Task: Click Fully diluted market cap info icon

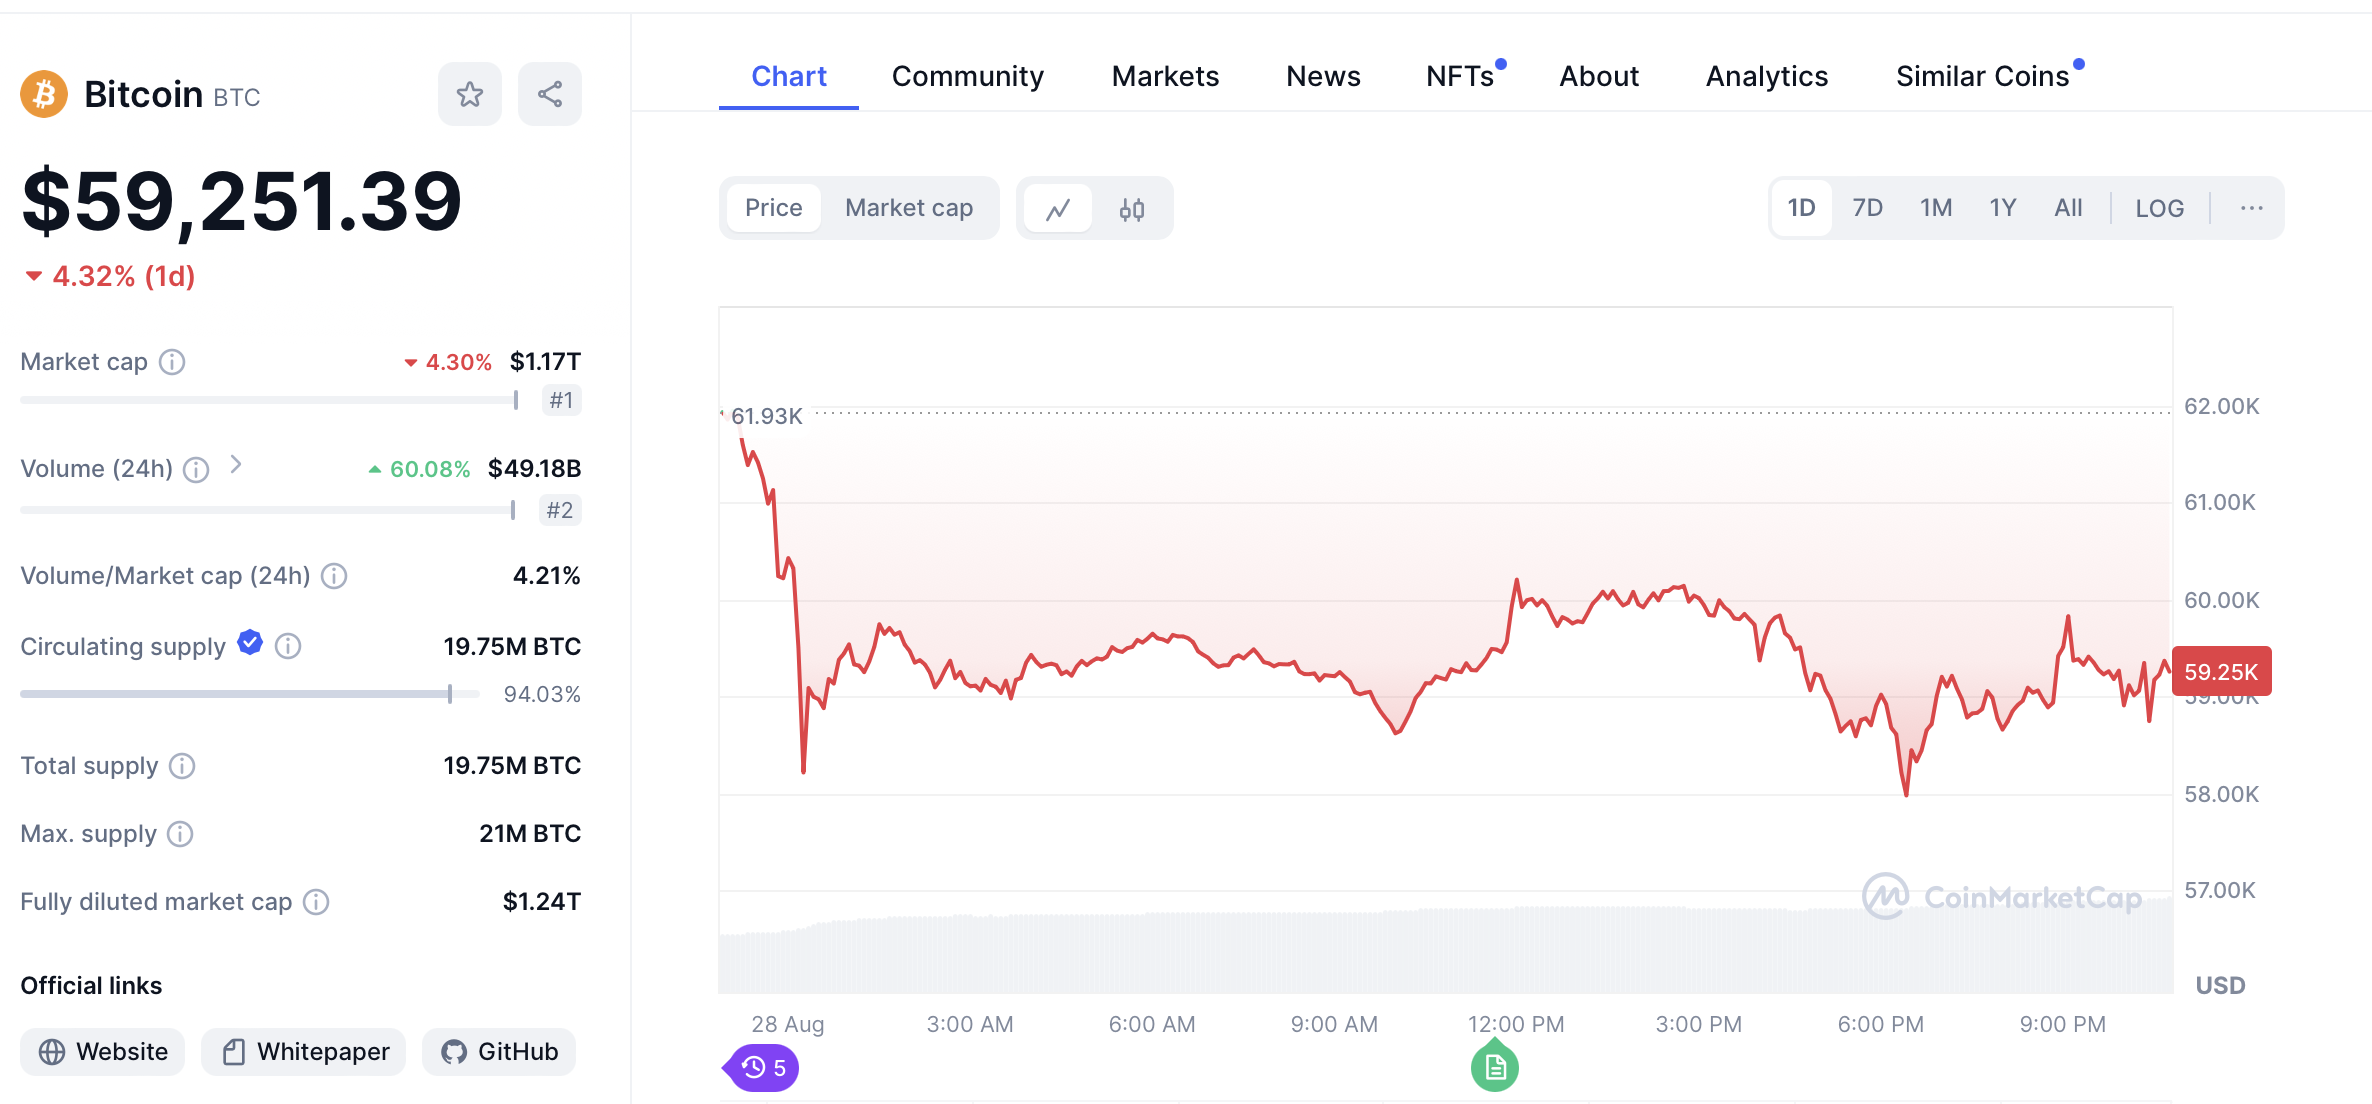Action: click(316, 903)
